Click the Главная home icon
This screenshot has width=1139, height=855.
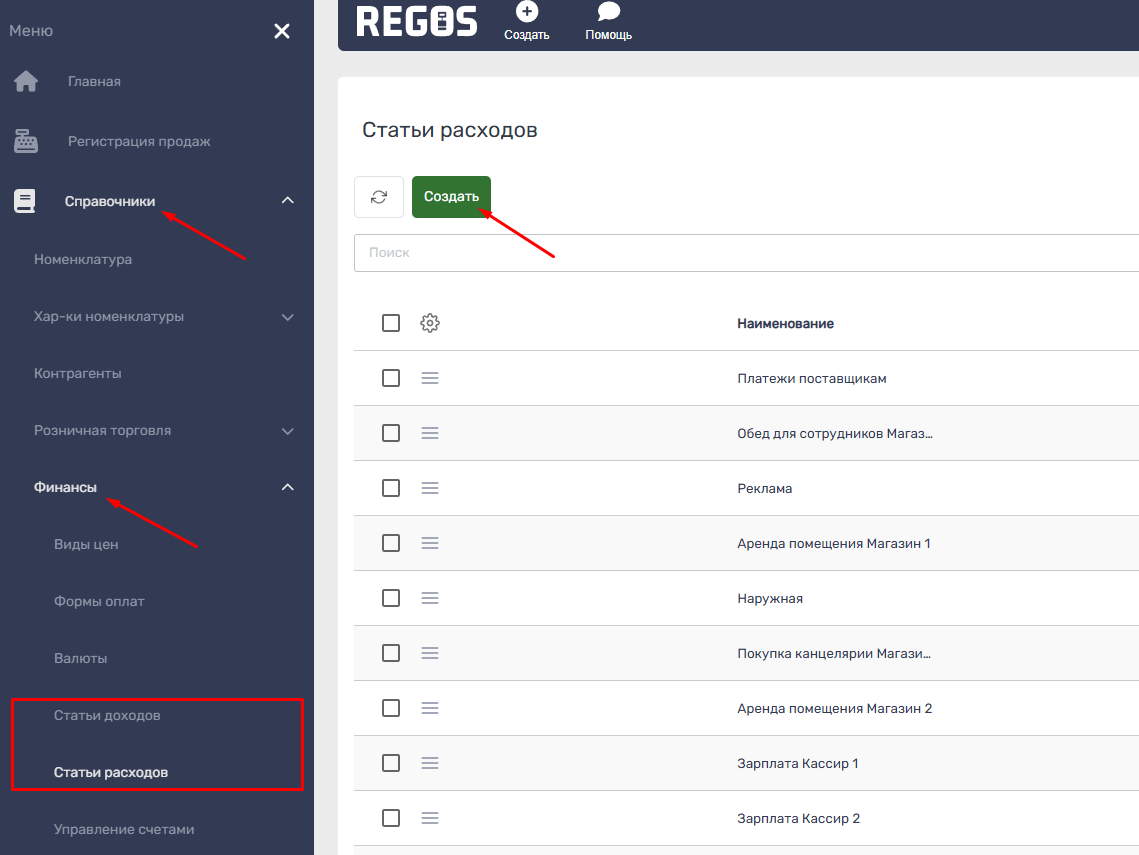[25, 82]
